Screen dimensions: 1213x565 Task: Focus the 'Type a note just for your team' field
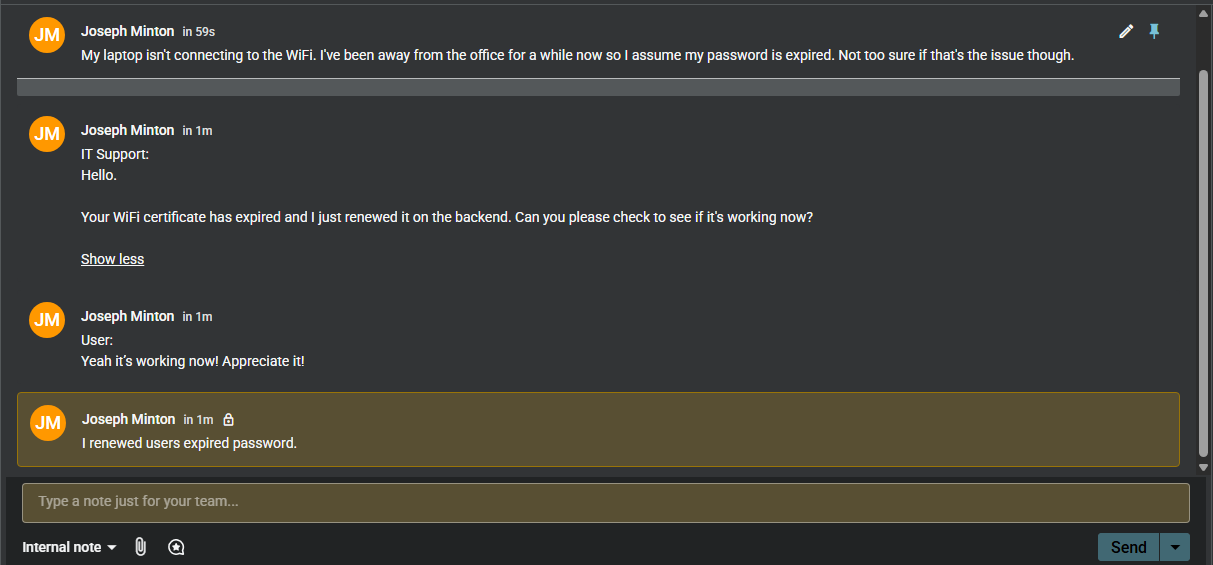[605, 502]
